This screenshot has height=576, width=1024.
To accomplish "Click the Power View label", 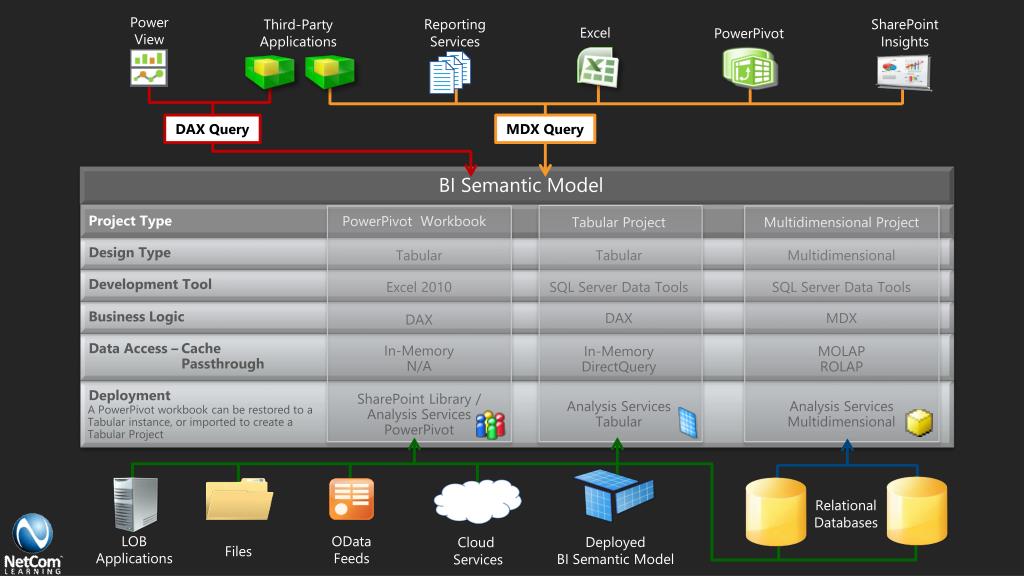I will pyautogui.click(x=149, y=31).
